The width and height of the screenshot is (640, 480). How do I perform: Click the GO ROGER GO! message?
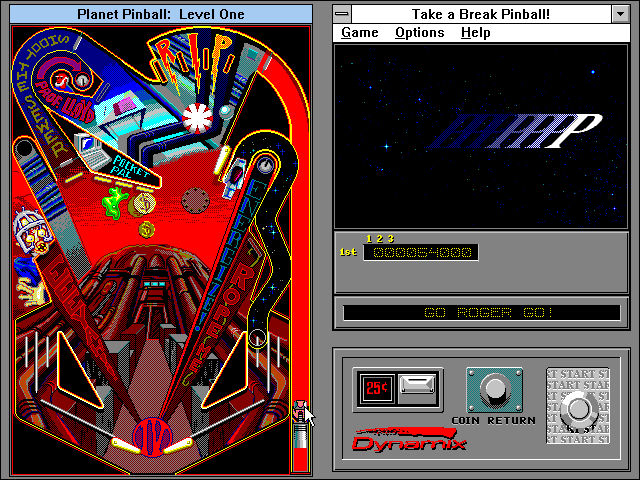click(x=488, y=313)
